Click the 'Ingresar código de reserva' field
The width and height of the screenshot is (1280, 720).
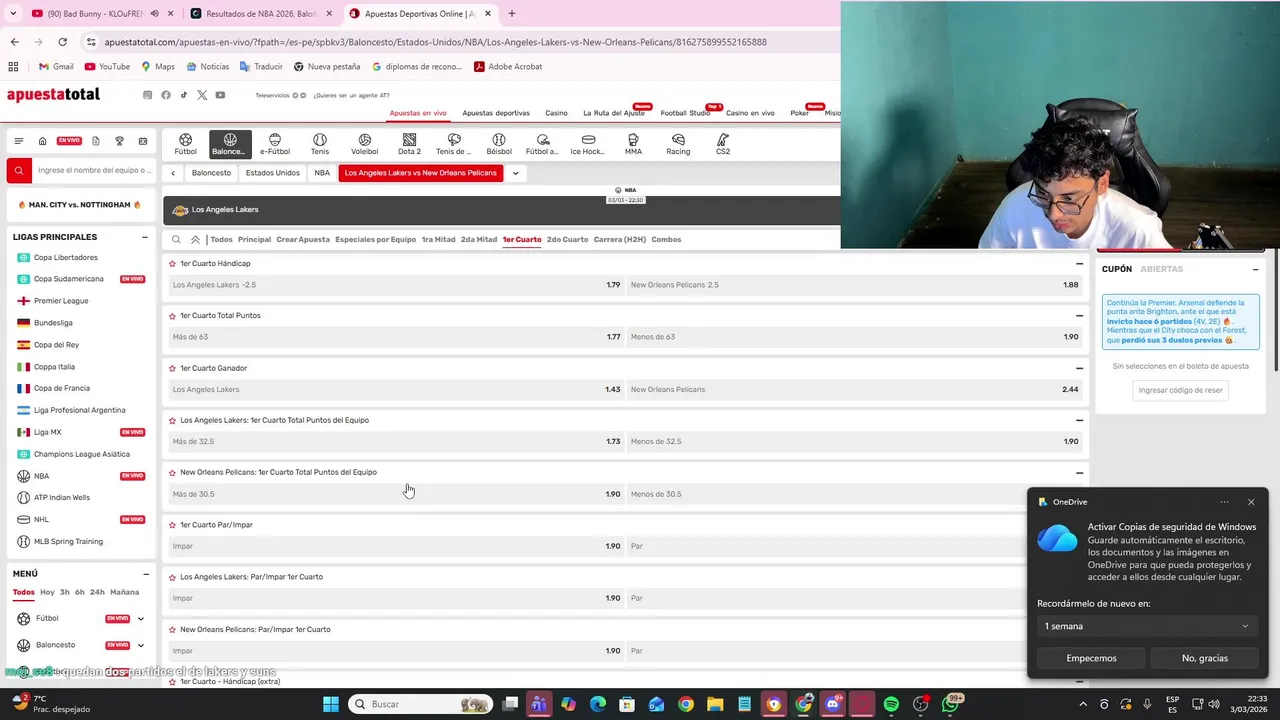pyautogui.click(x=1180, y=390)
